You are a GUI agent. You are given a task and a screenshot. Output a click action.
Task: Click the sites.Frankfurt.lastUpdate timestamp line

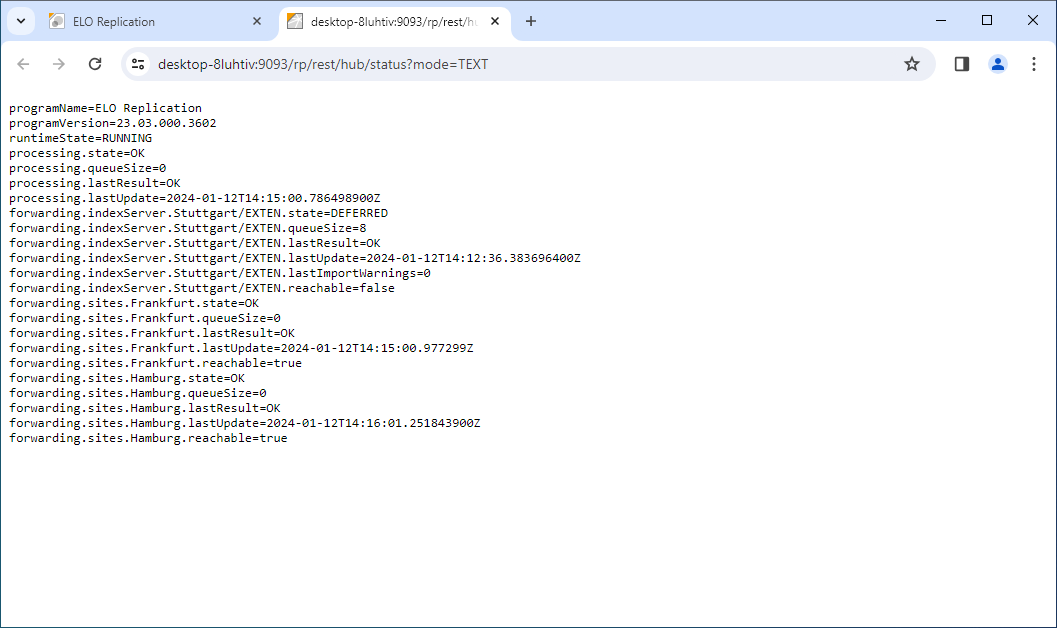(241, 348)
